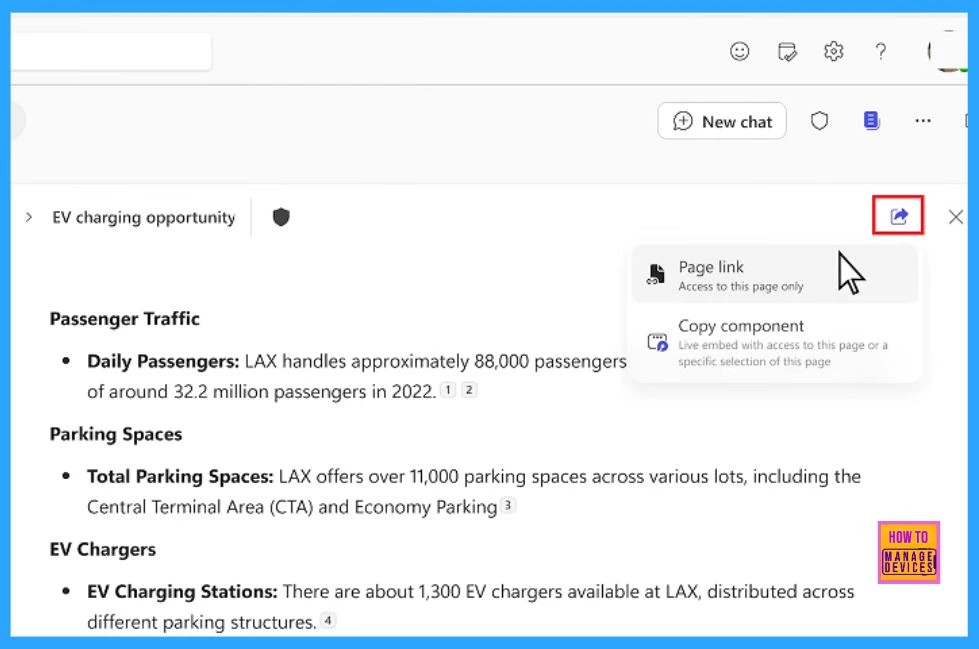979x649 pixels.
Task: Click the EV Charging Stations label
Action: (182, 592)
